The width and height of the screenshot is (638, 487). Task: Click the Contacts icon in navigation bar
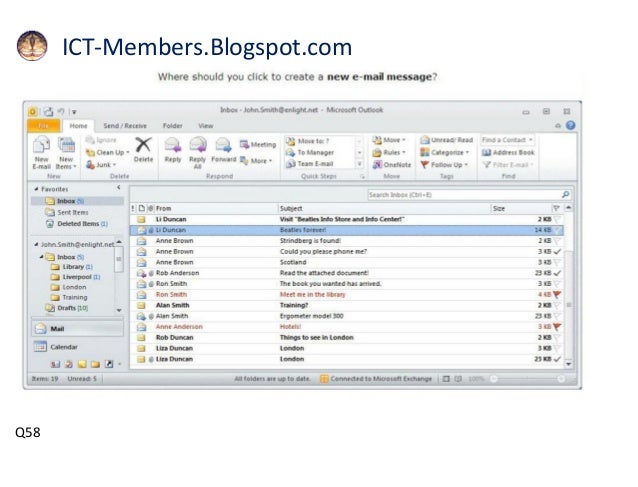[55, 364]
